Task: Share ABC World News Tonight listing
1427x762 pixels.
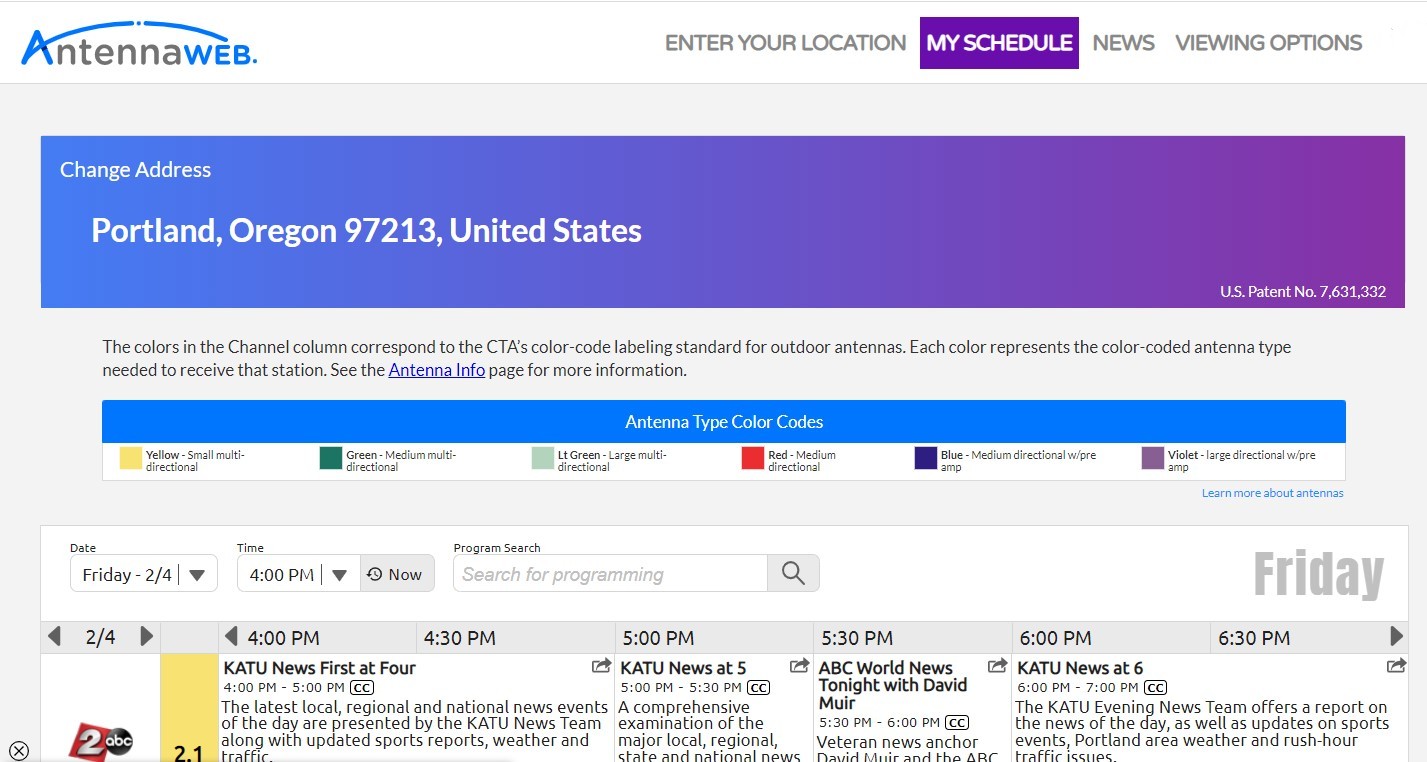Action: 997,666
